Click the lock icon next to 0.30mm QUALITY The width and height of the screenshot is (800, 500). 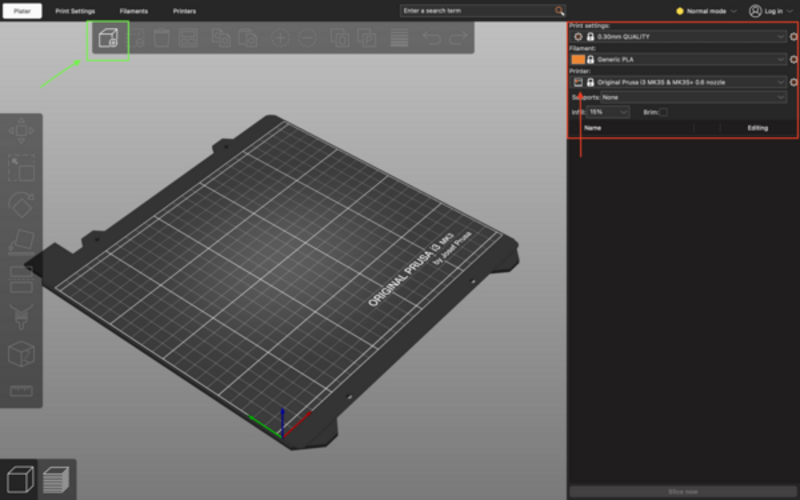(x=590, y=37)
